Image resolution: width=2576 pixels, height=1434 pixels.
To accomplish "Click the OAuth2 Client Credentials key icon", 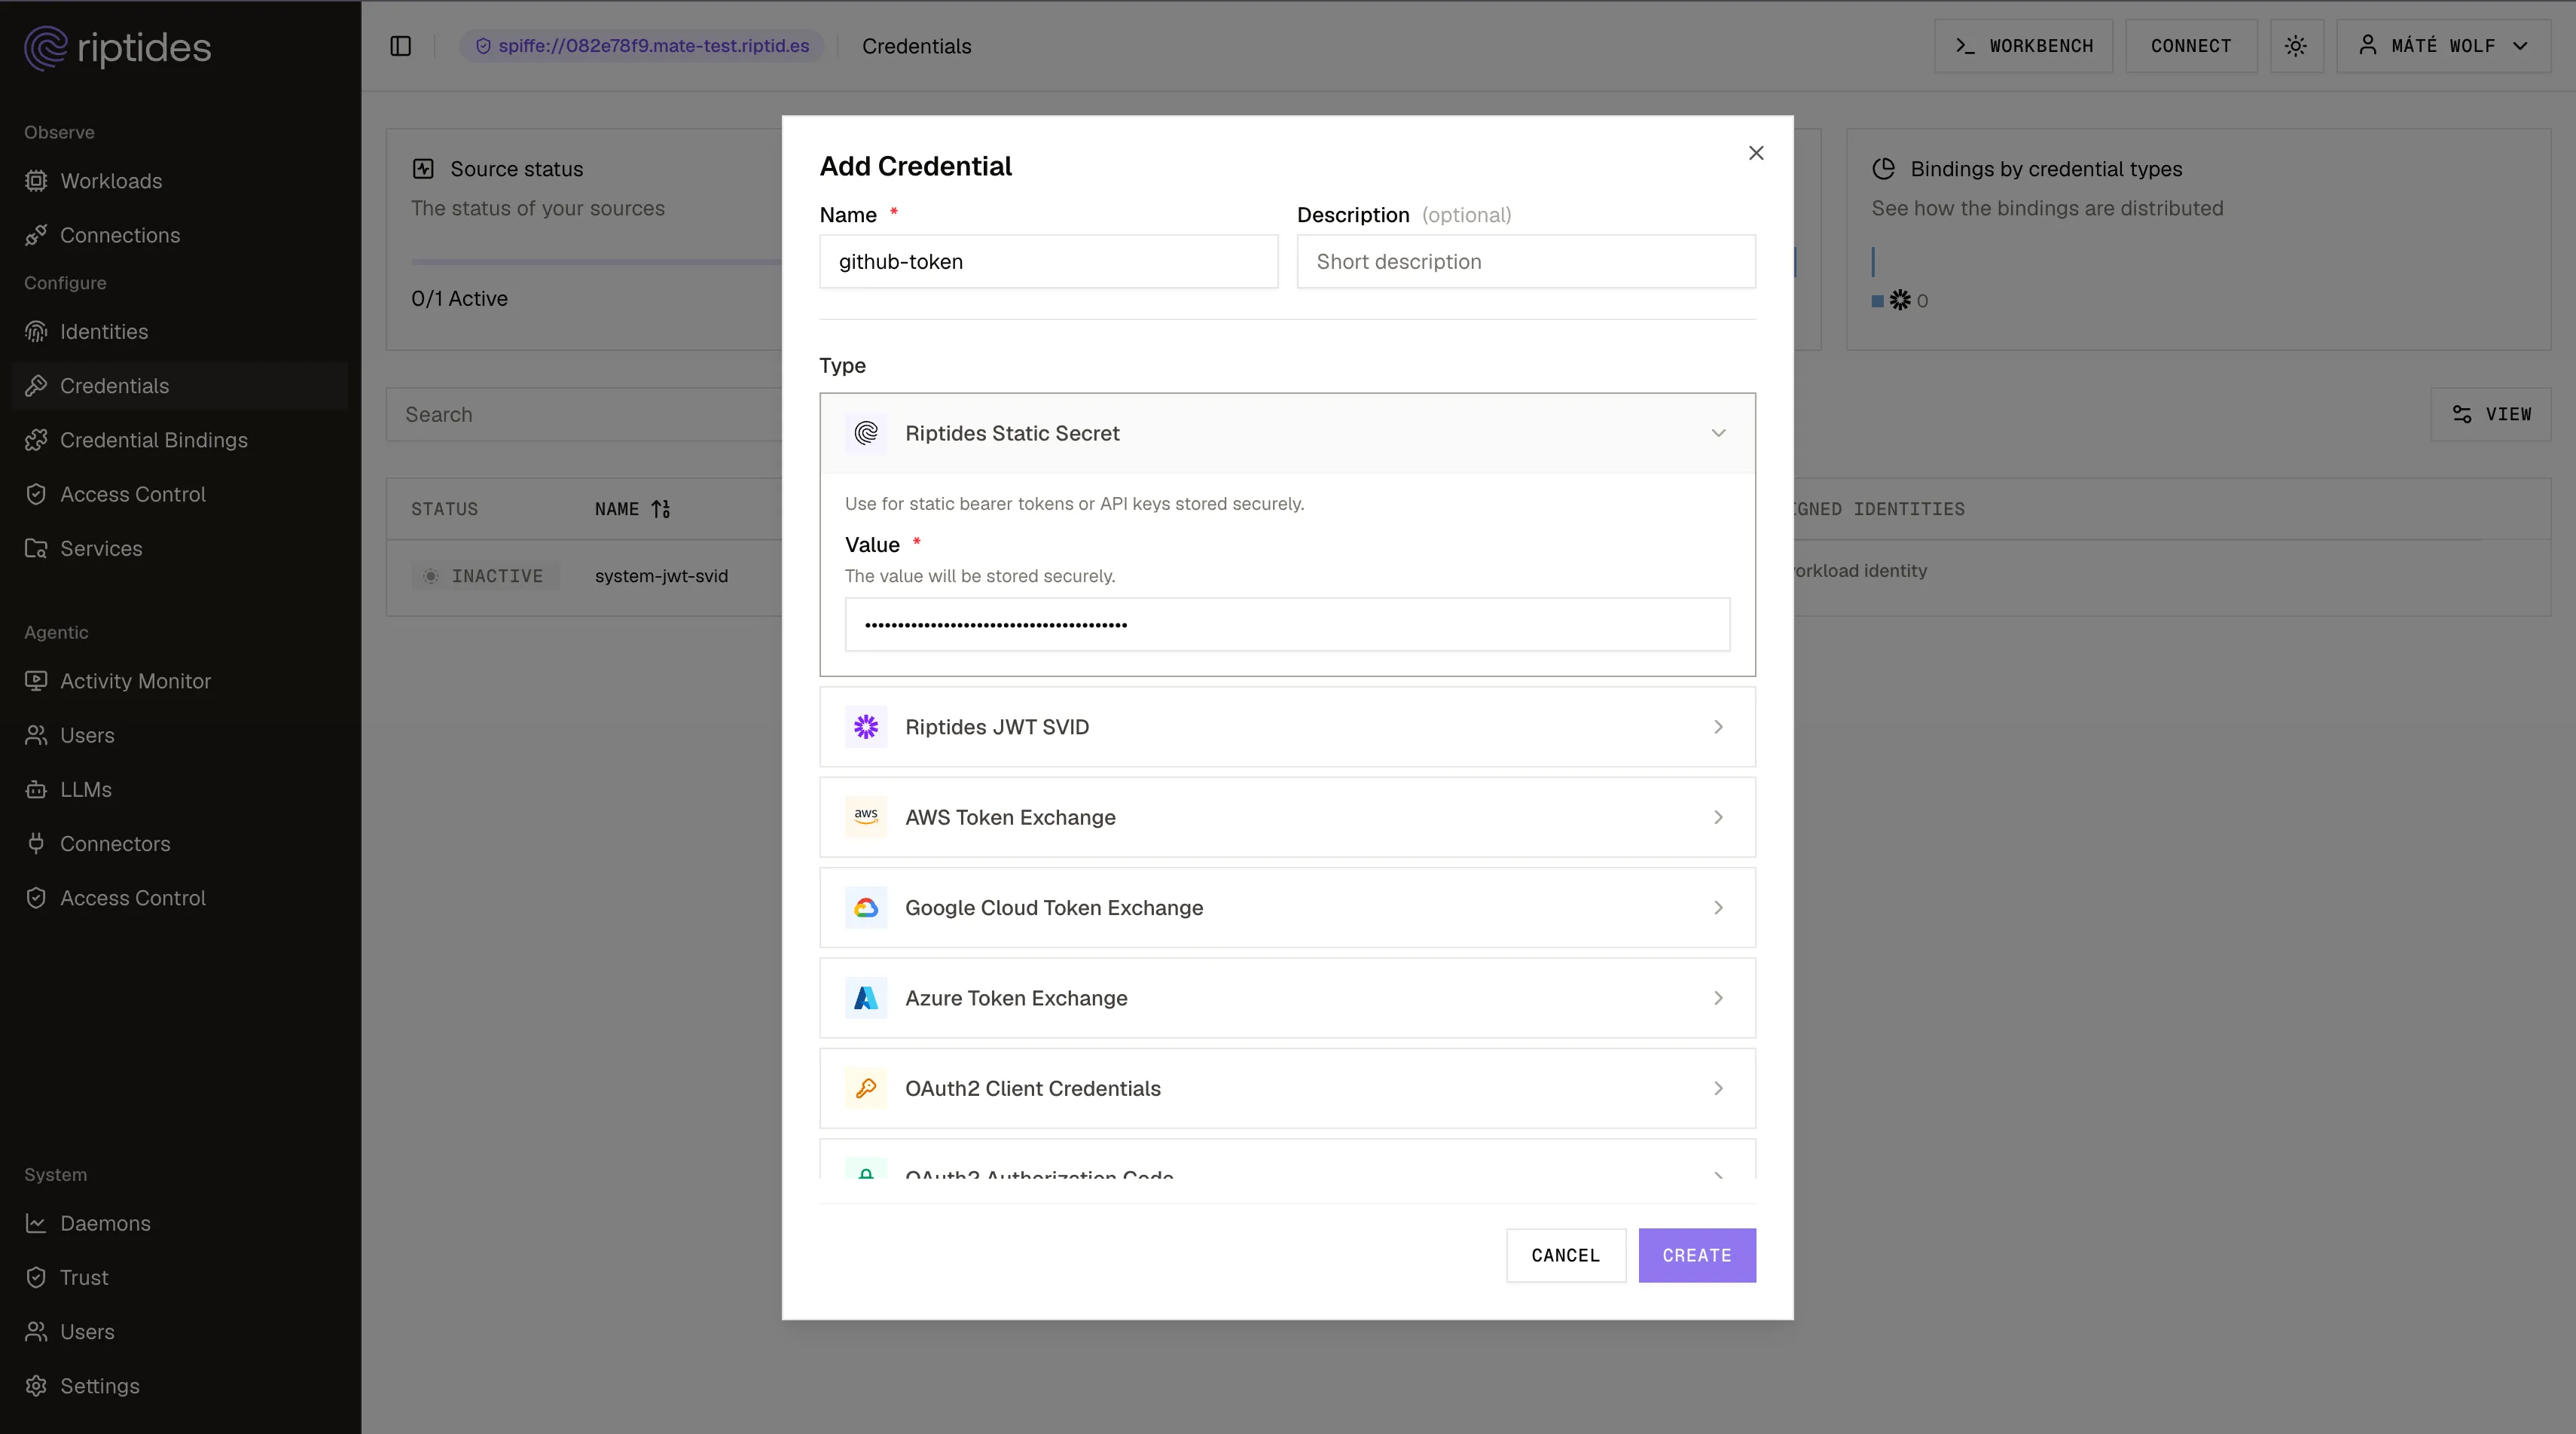I will pos(866,1088).
